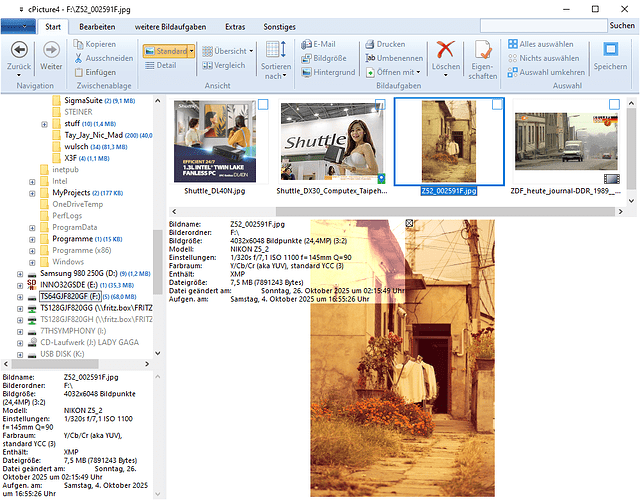This screenshot has height=500, width=640.
Task: Expand the Samsung 980 250G (D:) drive
Action: [21, 272]
